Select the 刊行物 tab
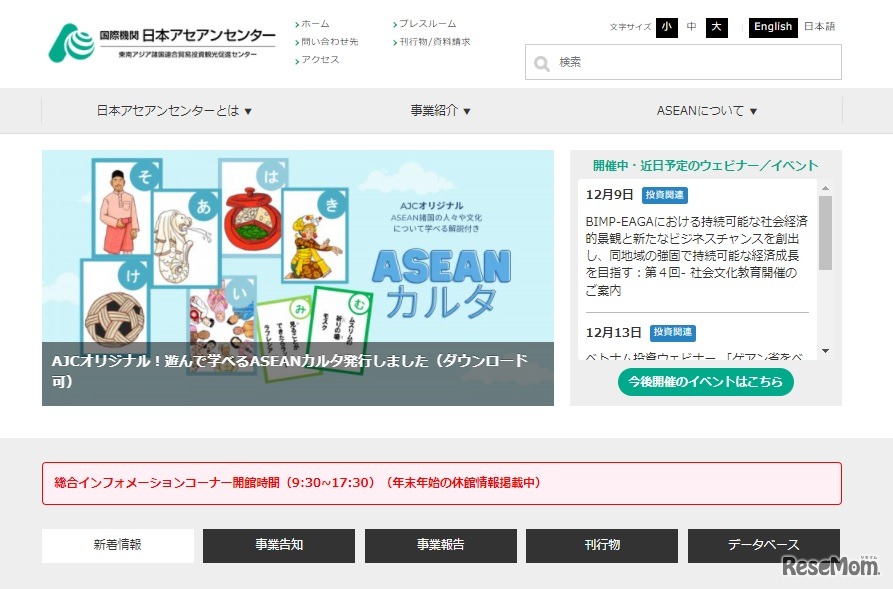Screen dimensions: 893x589 [602, 545]
